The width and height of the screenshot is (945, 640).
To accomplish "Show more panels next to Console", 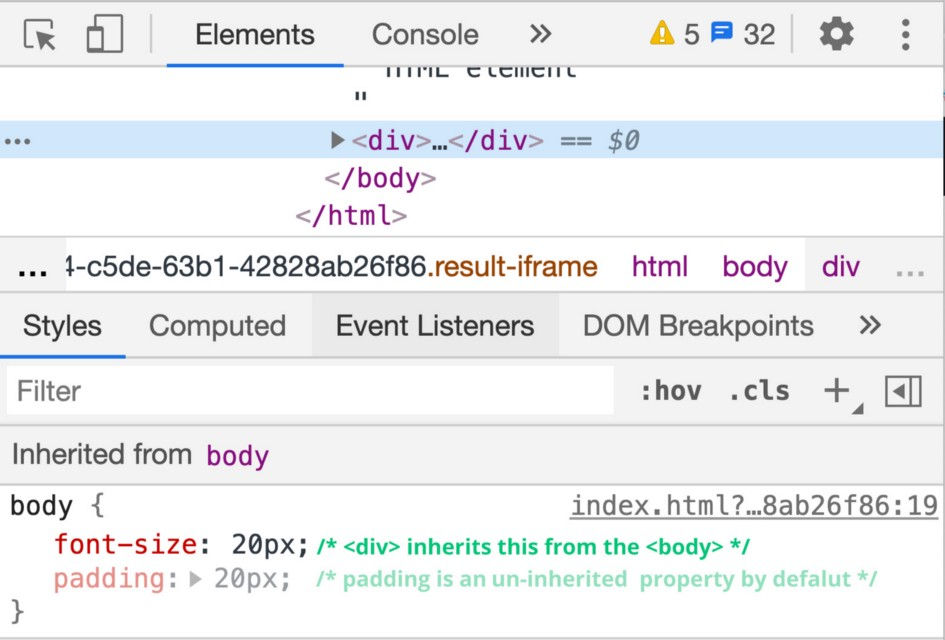I will [541, 34].
